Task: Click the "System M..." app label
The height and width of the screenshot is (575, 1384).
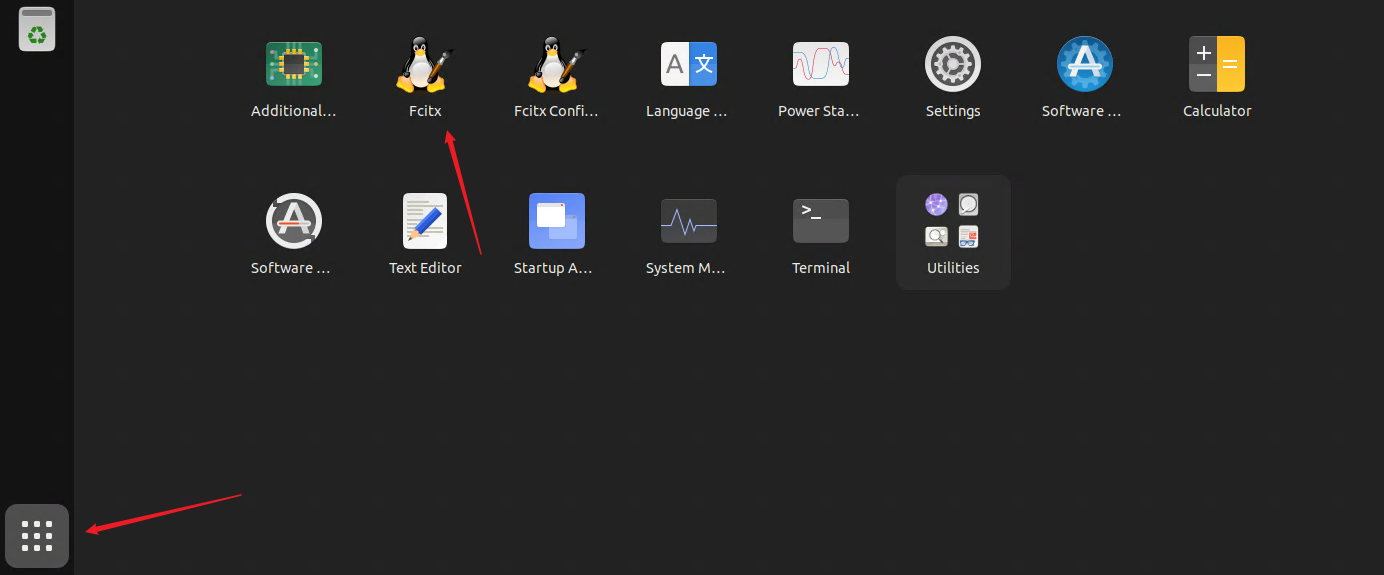Action: click(686, 268)
